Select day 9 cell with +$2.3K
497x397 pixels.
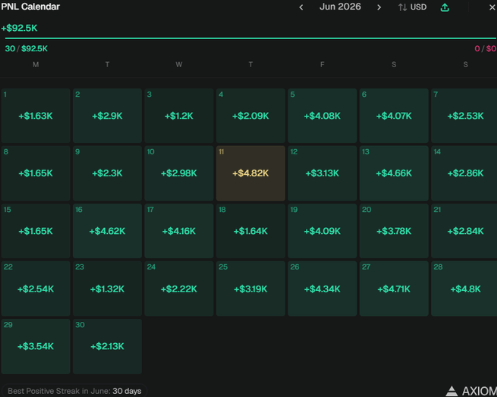pyautogui.click(x=107, y=173)
